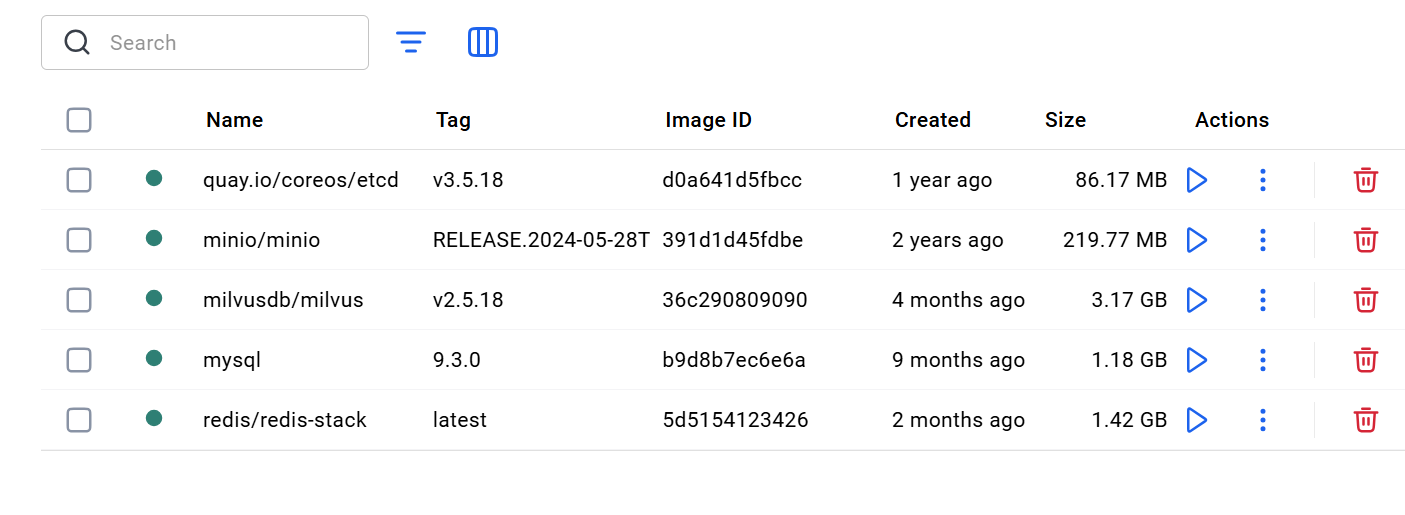
Task: Click the 2 years ago cell
Action: (x=948, y=240)
